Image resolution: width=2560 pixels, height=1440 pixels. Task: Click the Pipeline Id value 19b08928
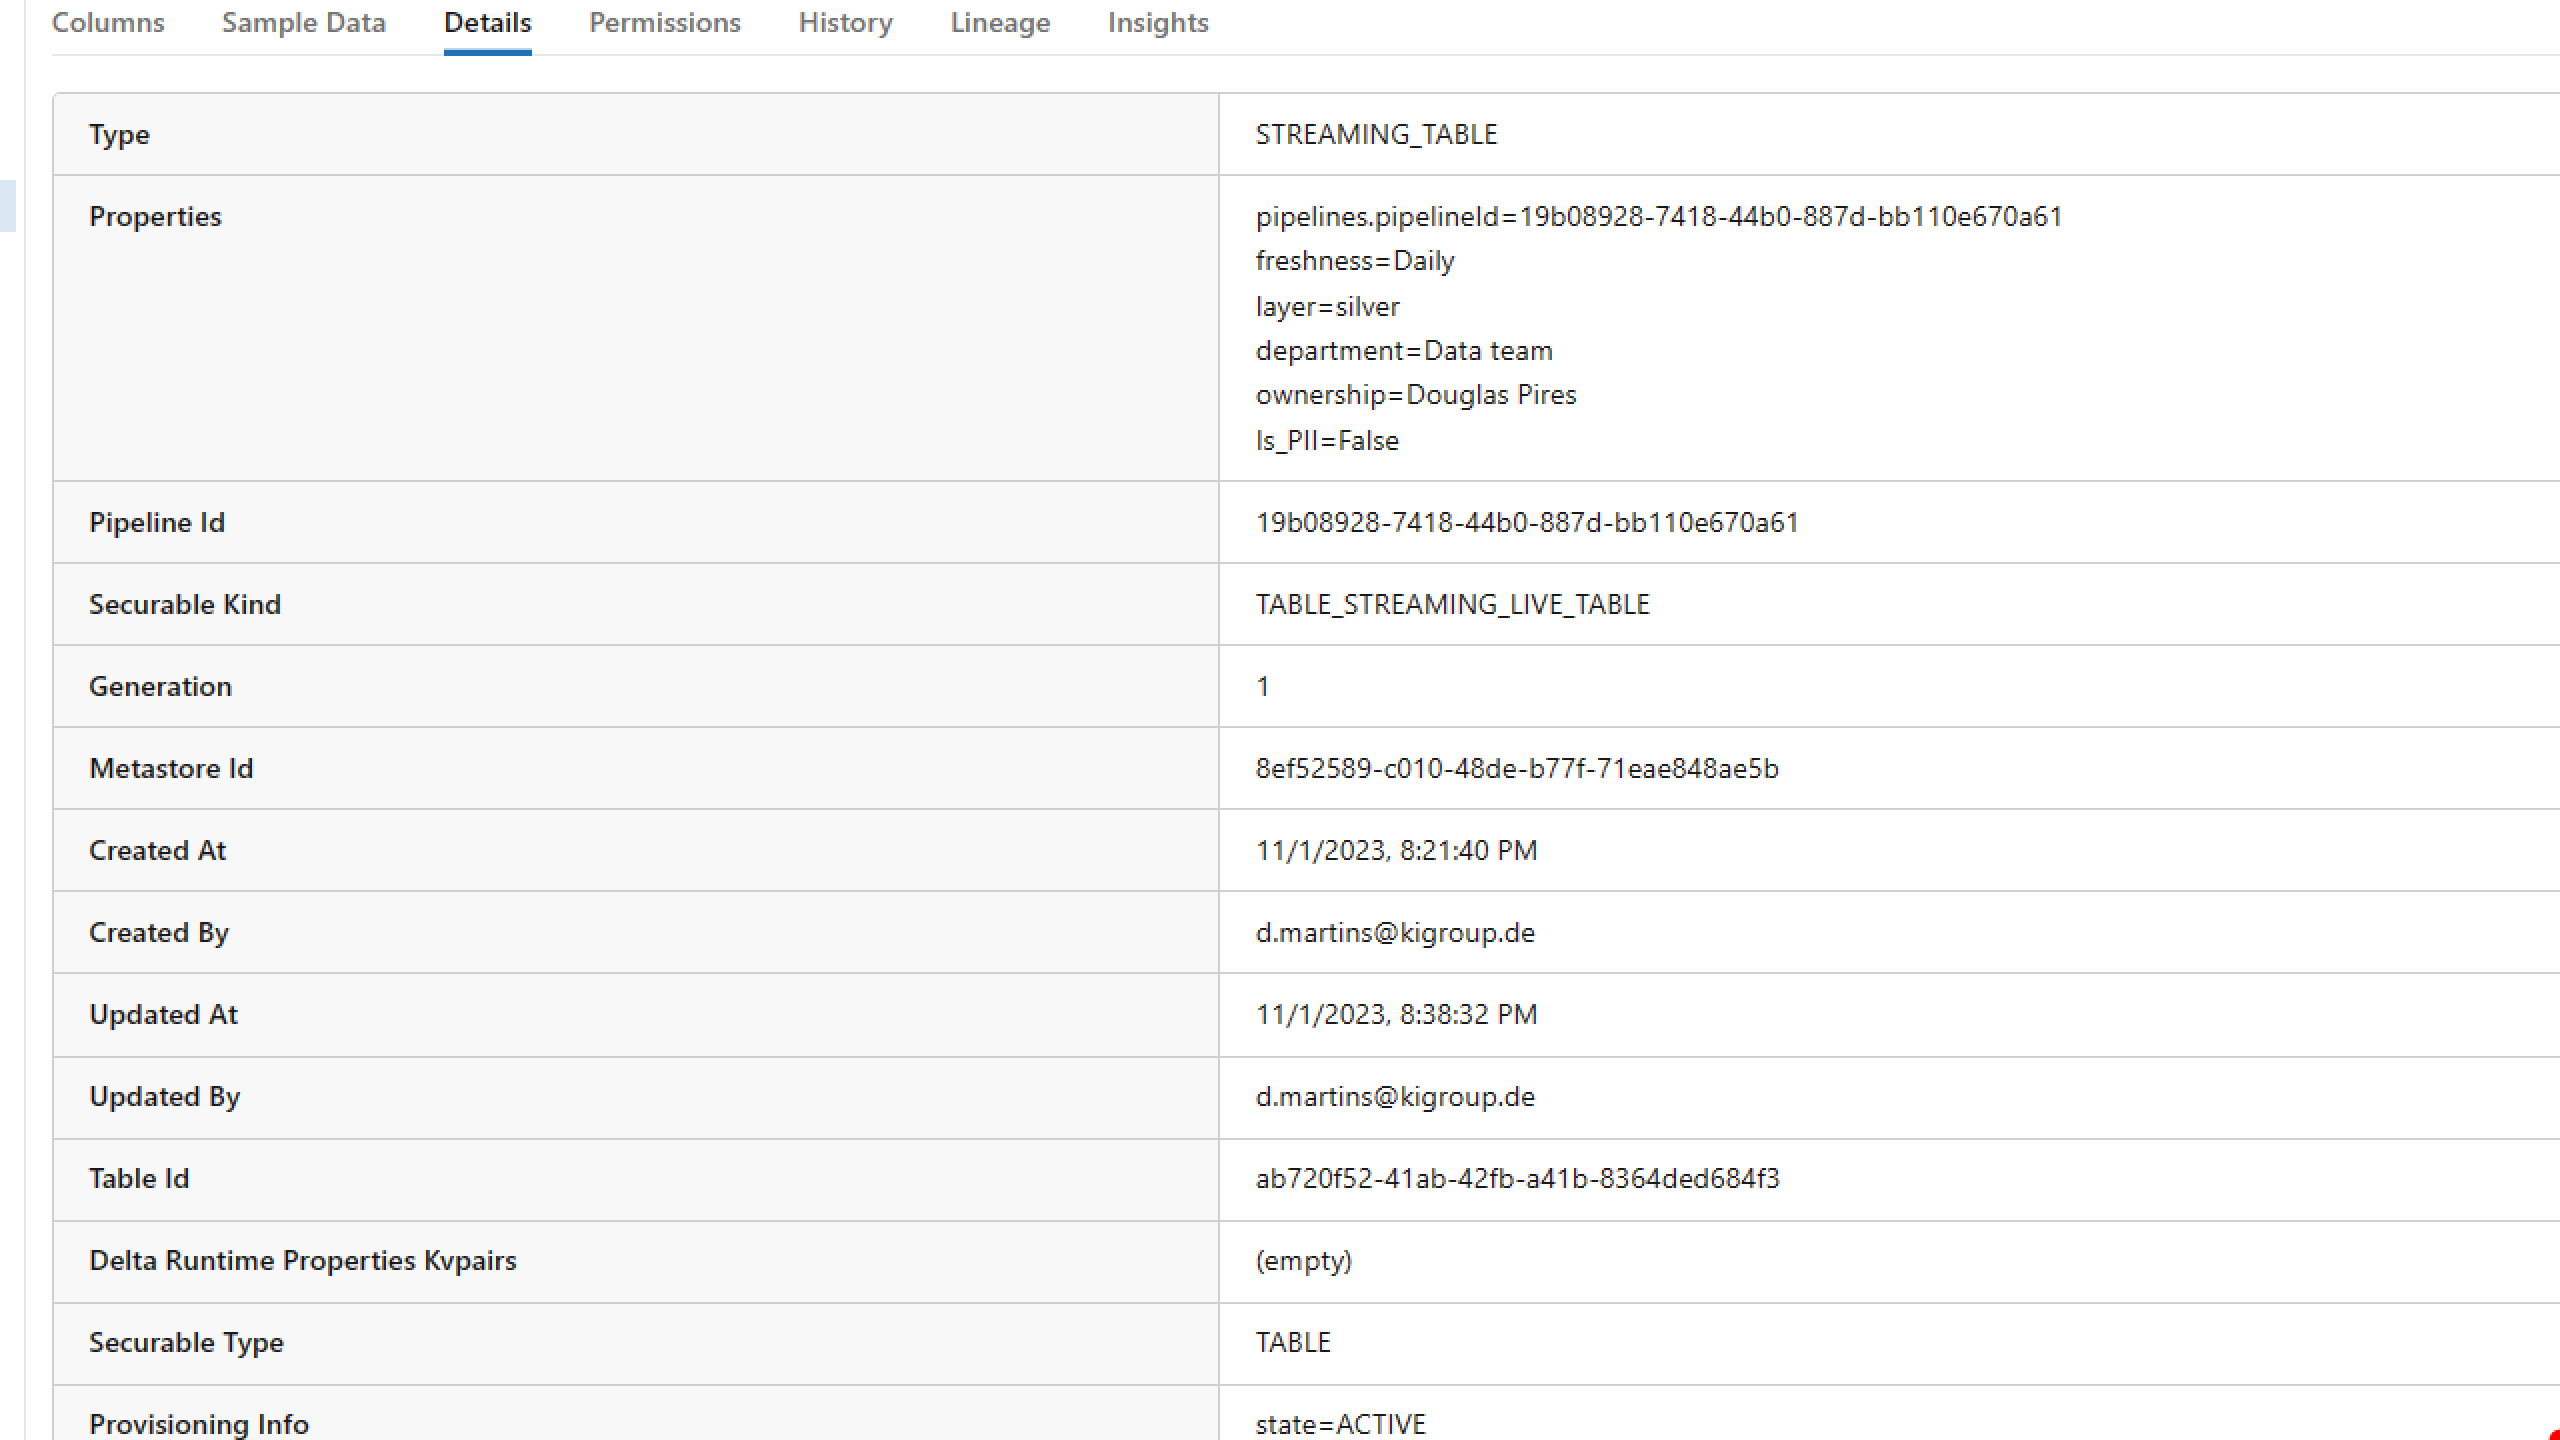coord(1527,523)
